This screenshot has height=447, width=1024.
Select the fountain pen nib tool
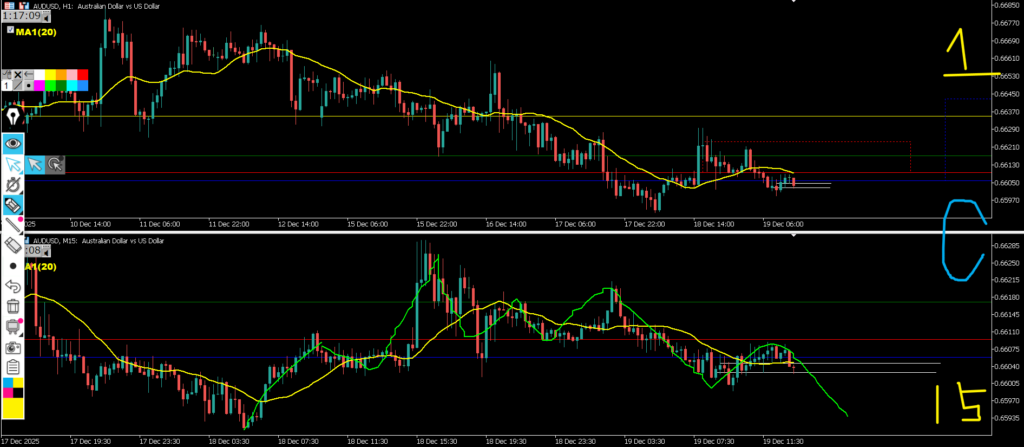click(13, 117)
